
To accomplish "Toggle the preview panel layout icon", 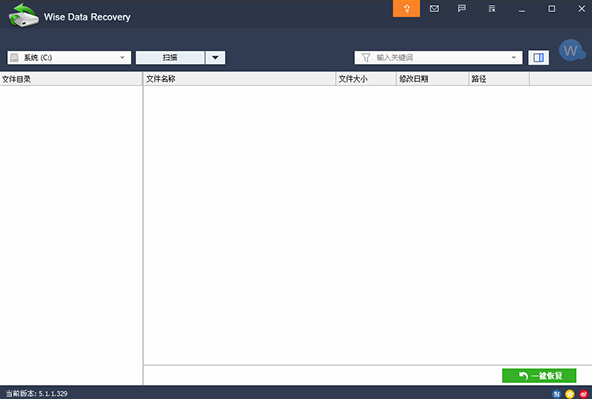I will pos(538,57).
